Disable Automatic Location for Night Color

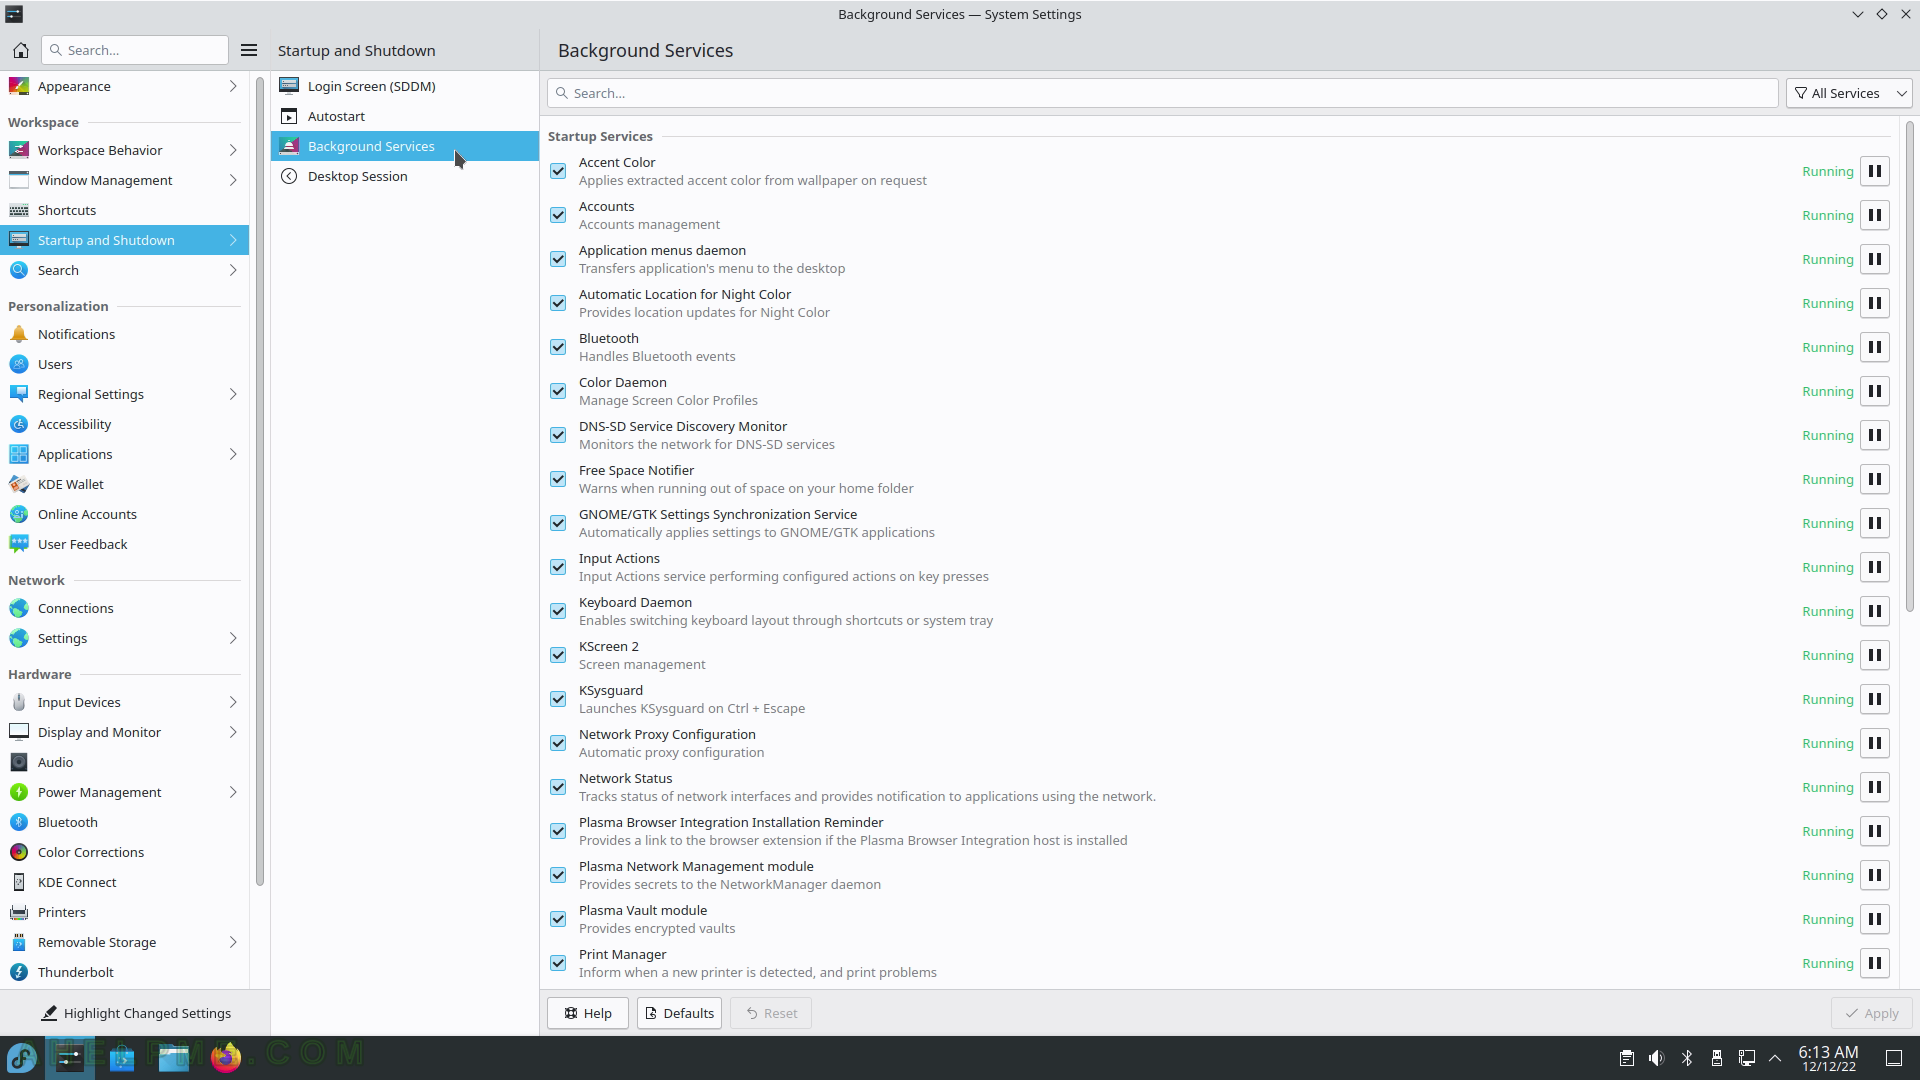[x=558, y=303]
